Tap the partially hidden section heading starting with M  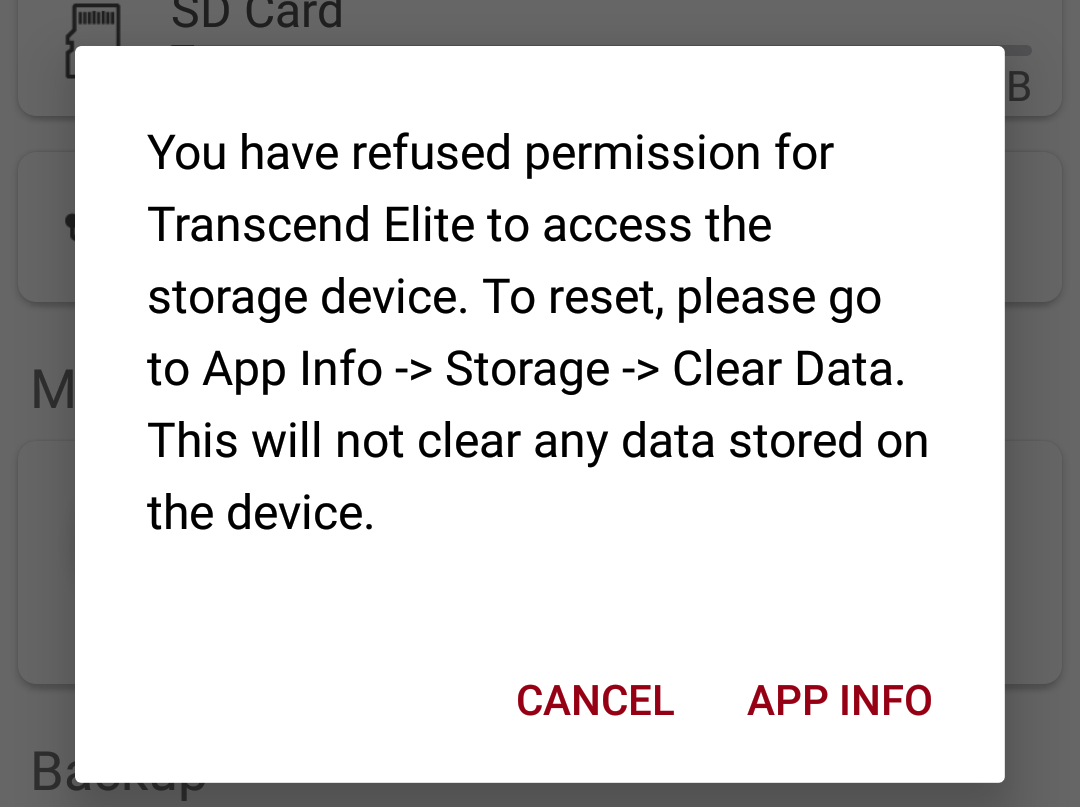pos(50,390)
